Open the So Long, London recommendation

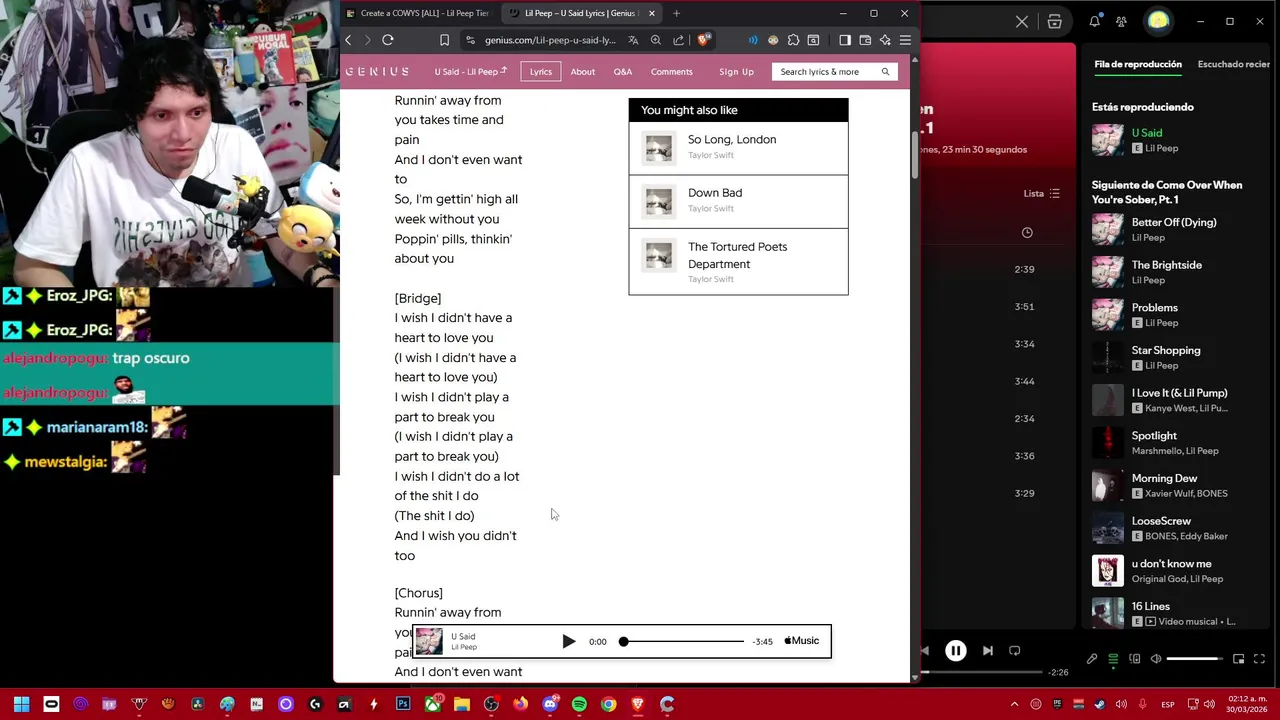tap(738, 148)
